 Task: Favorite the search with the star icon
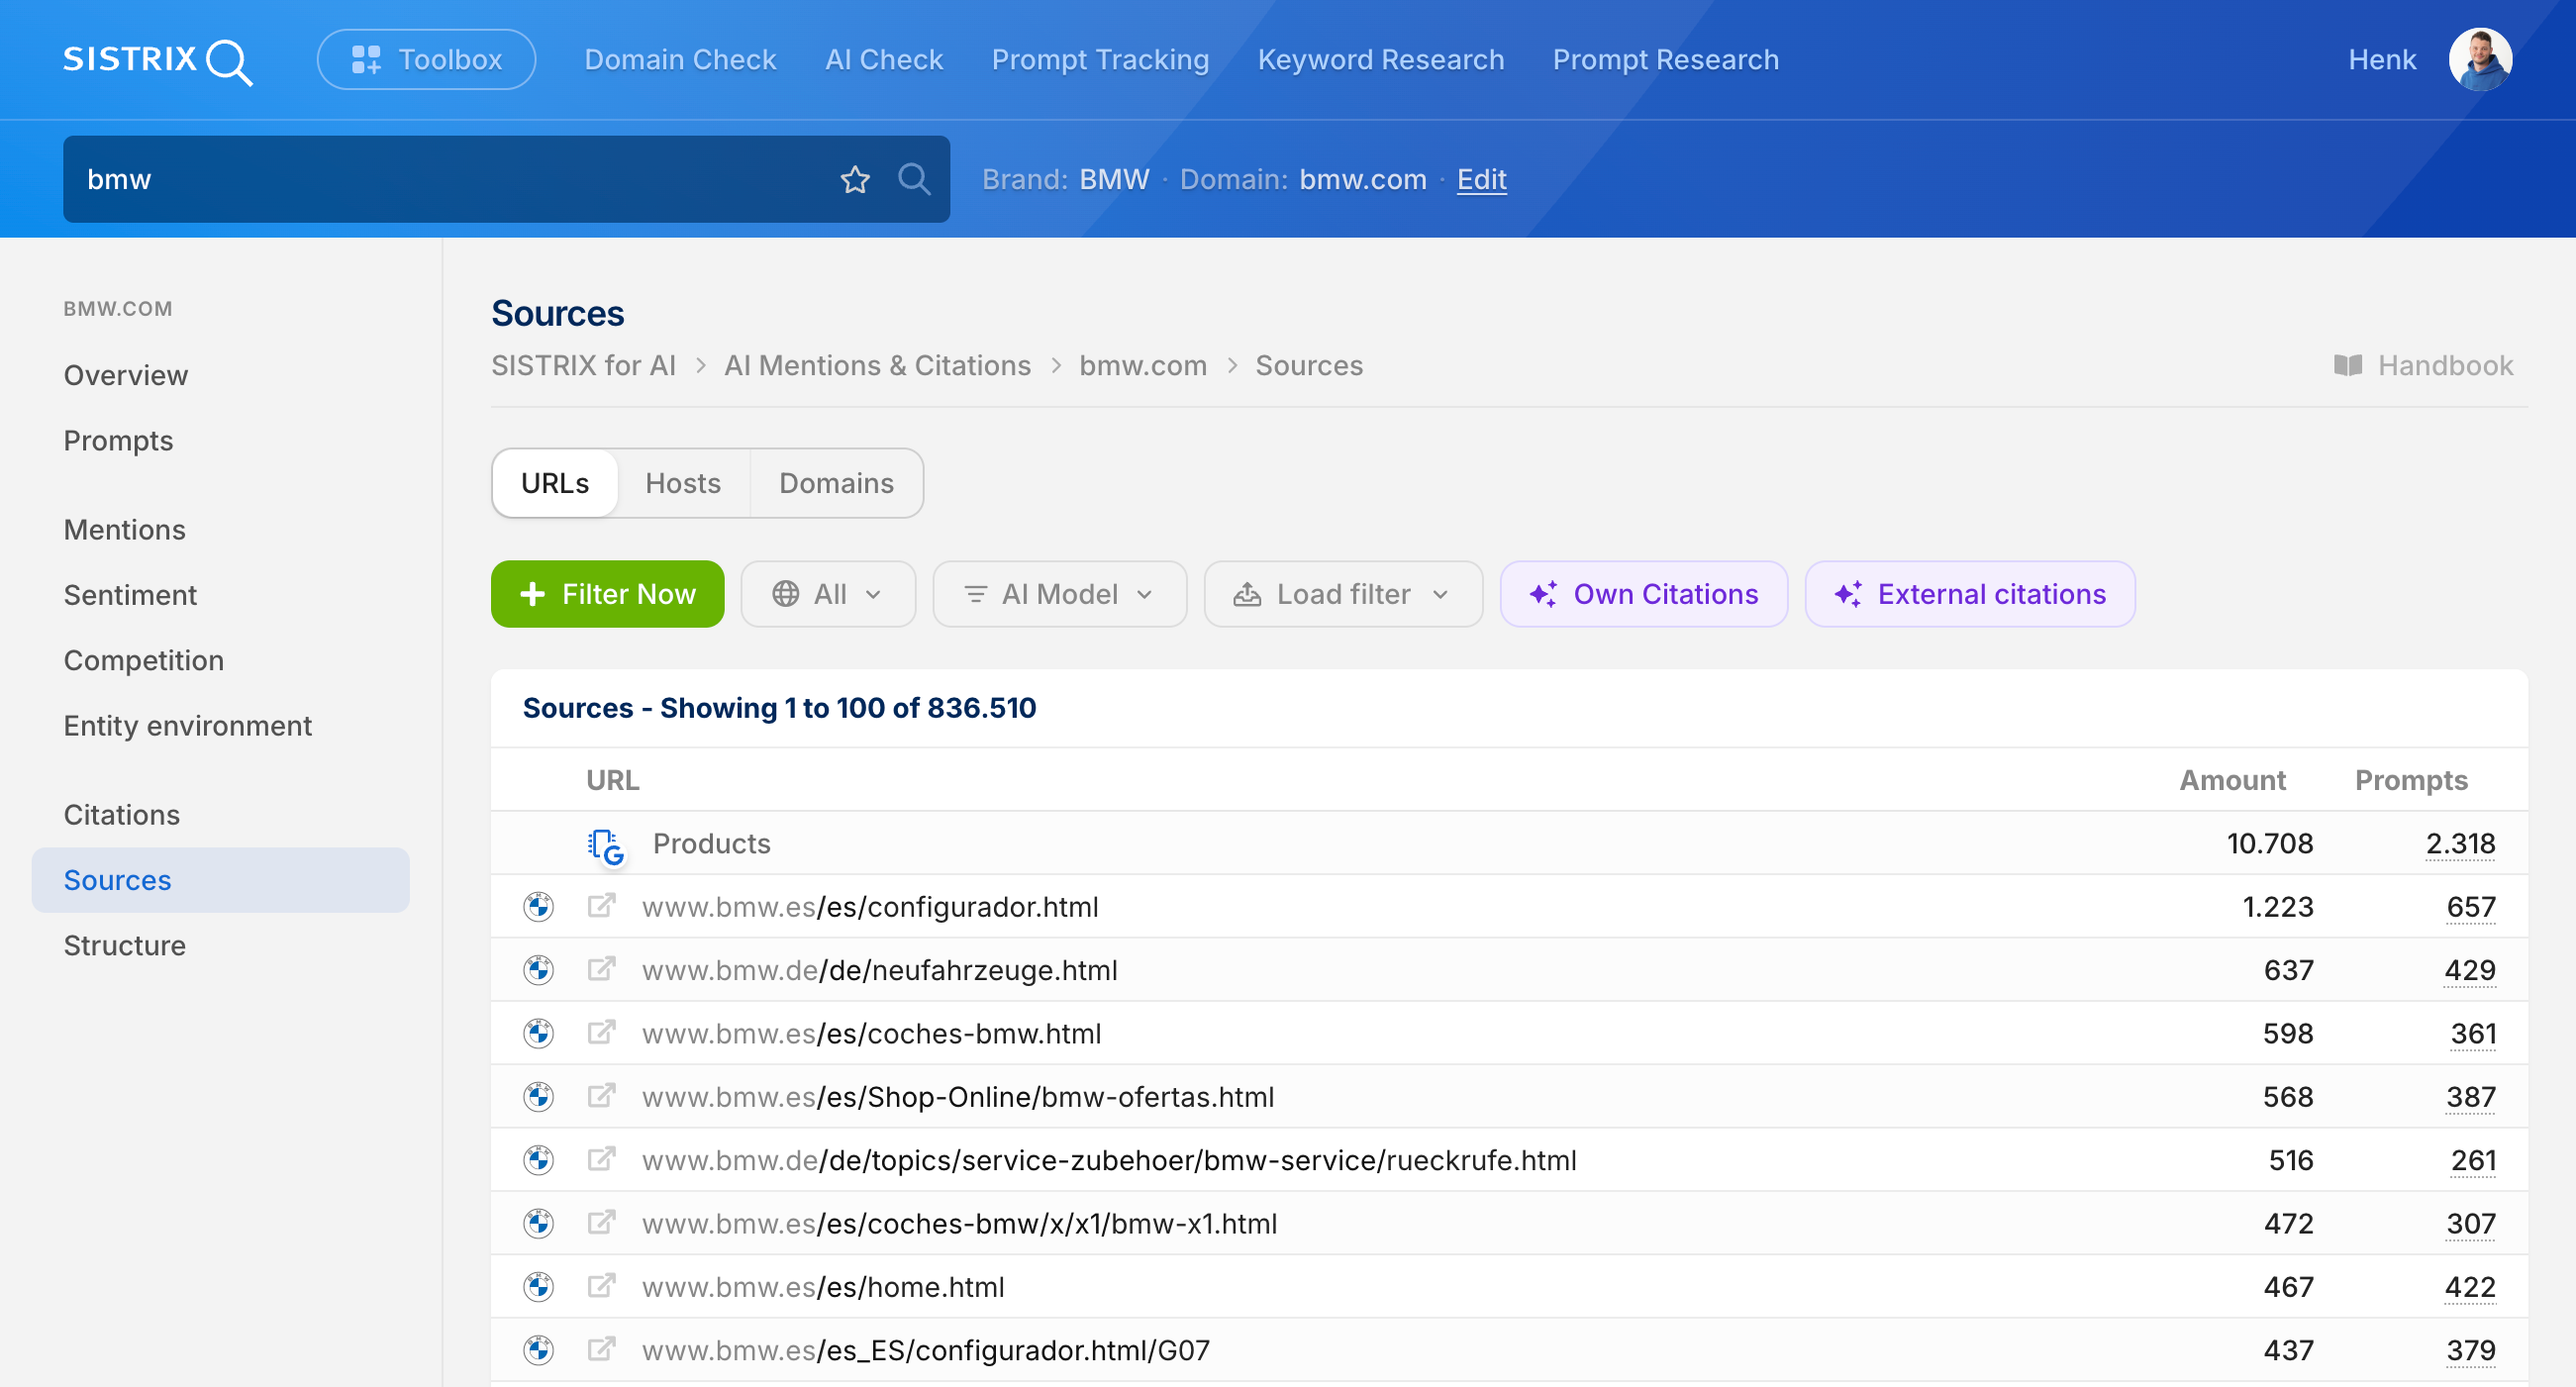point(855,179)
